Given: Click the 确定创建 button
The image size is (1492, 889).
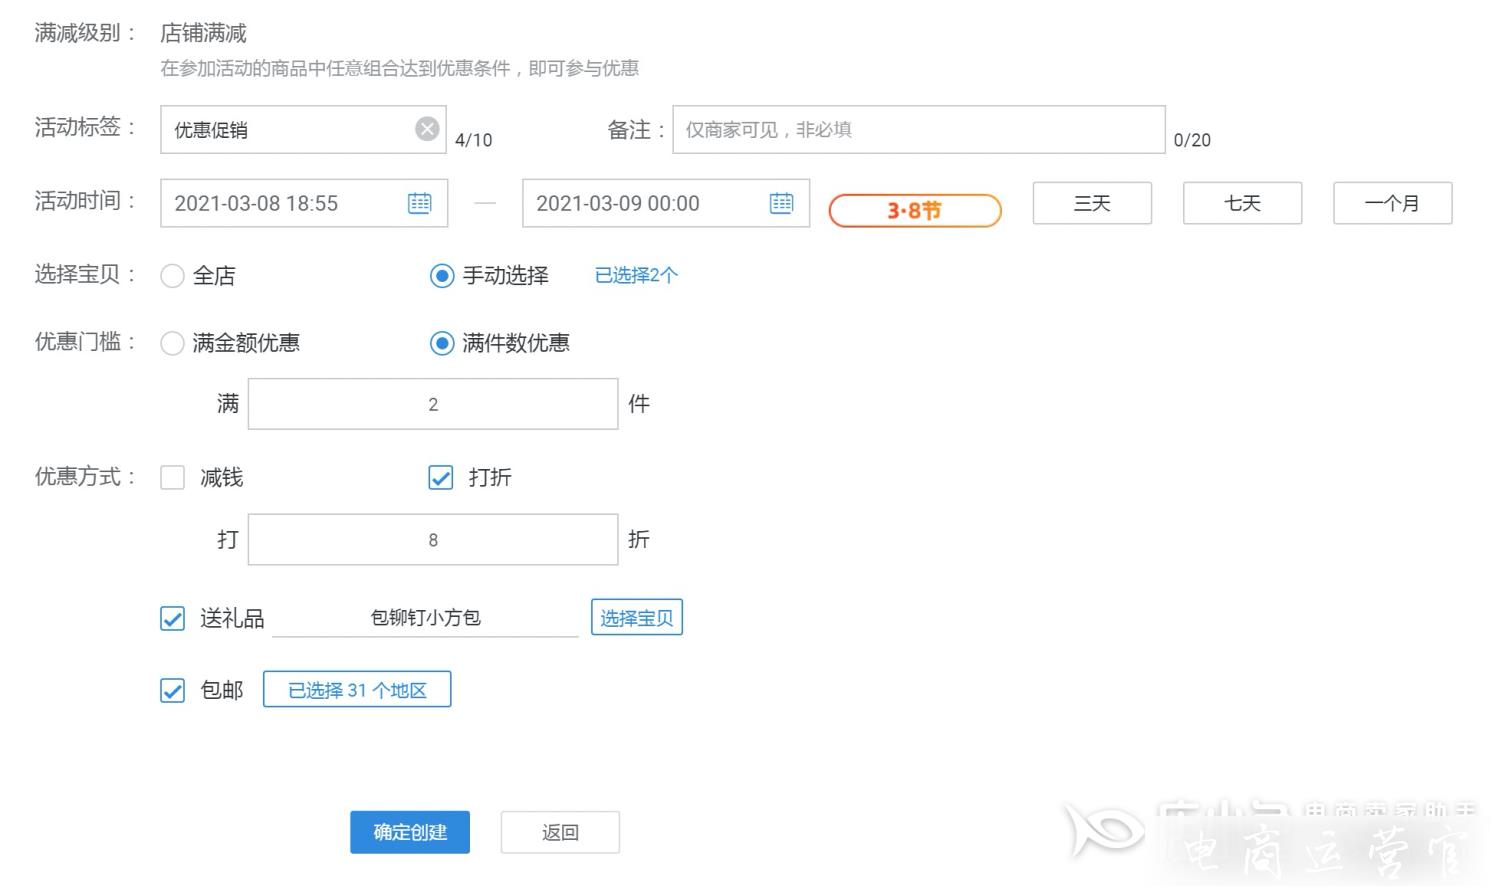Looking at the screenshot, I should pyautogui.click(x=410, y=832).
